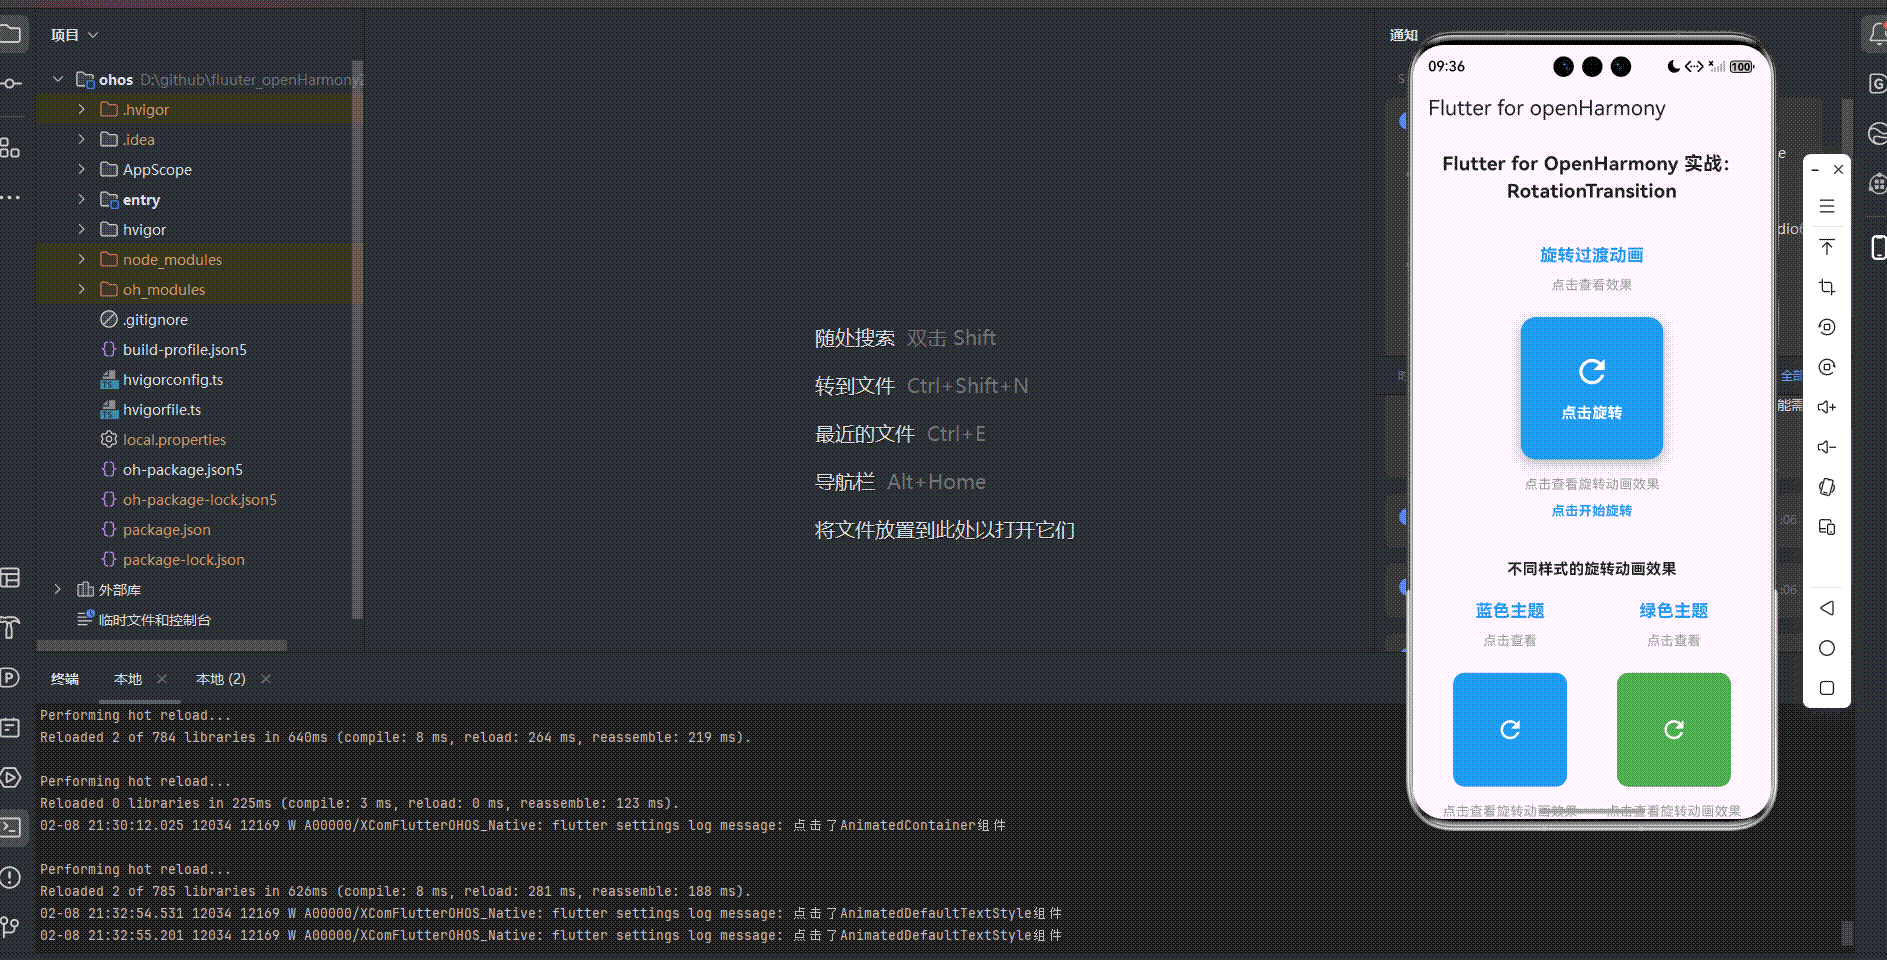
Task: Open the circled P tool window icon
Action: [10, 678]
